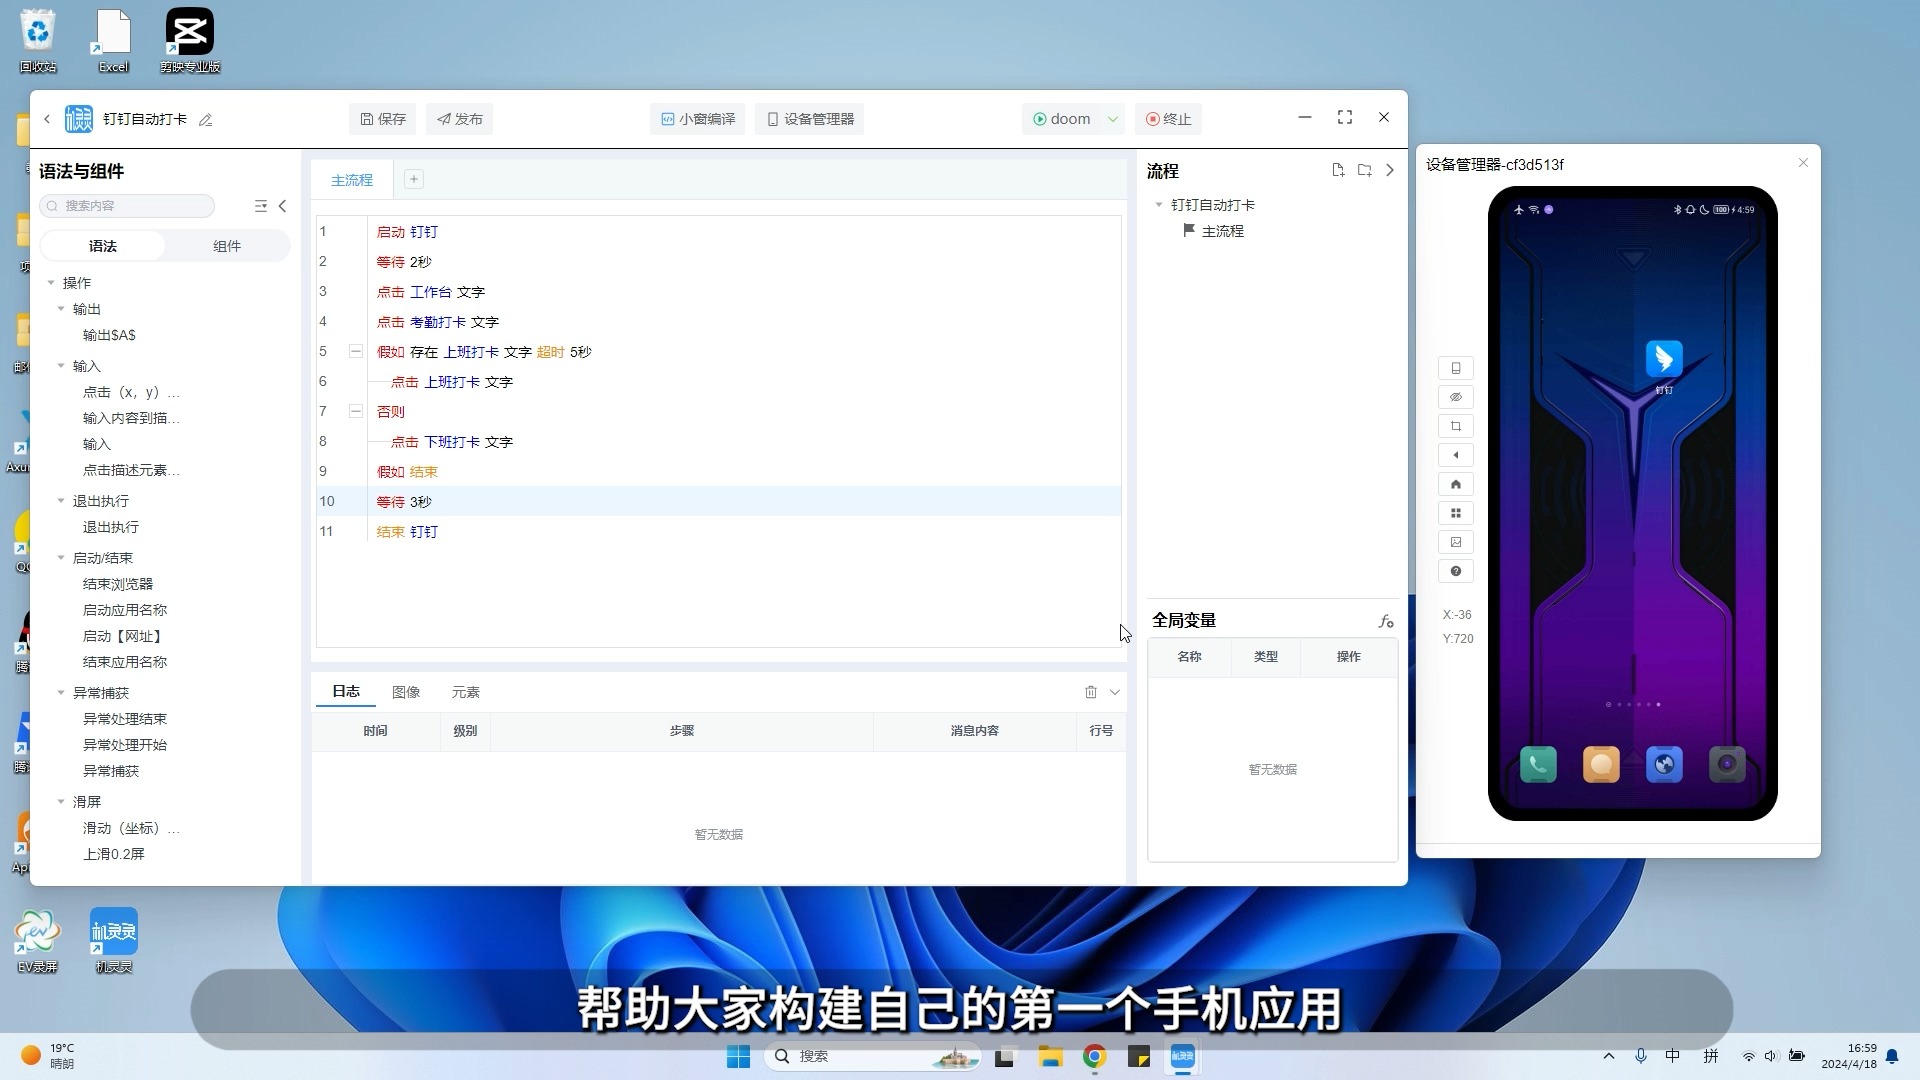Screen dimensions: 1920x1080
Task: Switch to the 图像 tab
Action: 406,692
